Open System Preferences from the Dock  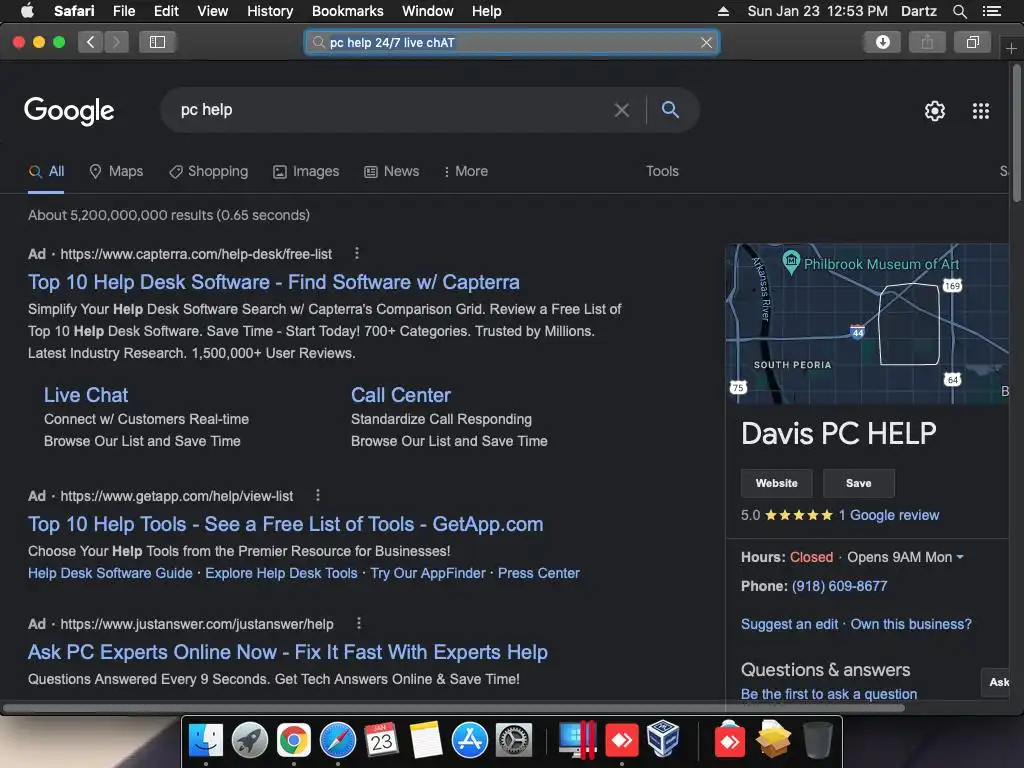pyautogui.click(x=514, y=740)
